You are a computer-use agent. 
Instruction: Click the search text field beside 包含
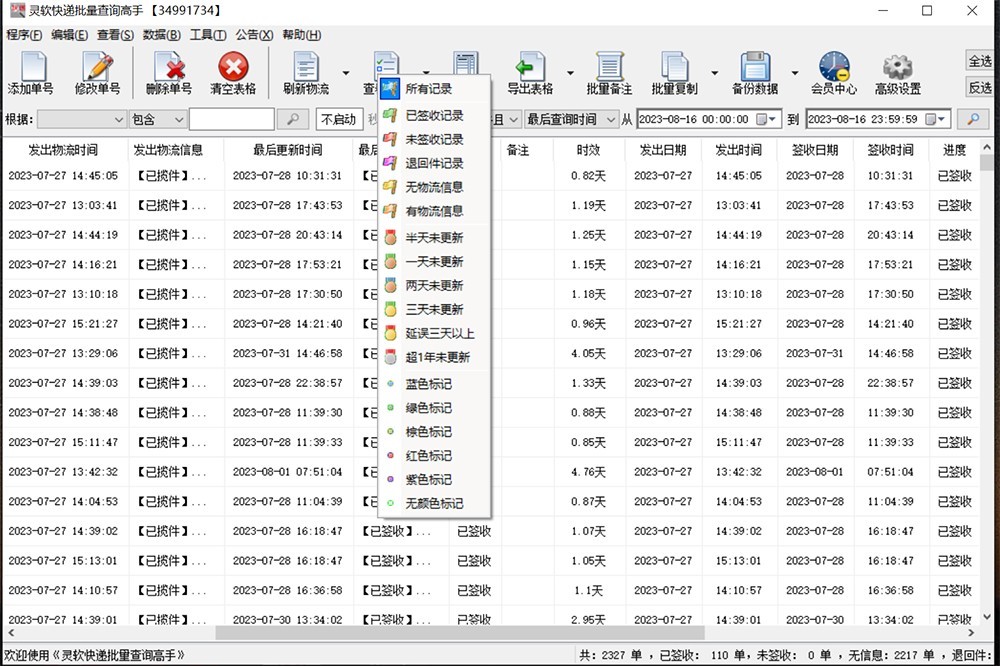(x=231, y=119)
